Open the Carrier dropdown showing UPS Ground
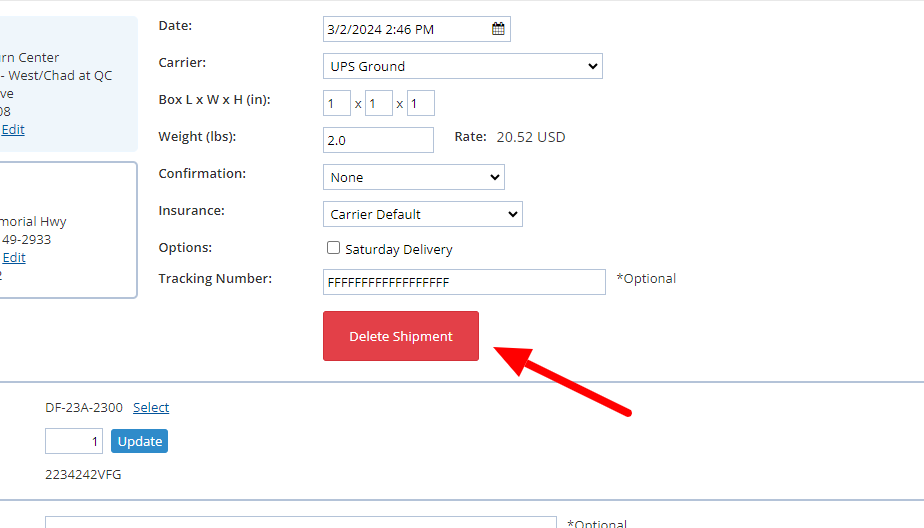This screenshot has height=528, width=924. 463,66
